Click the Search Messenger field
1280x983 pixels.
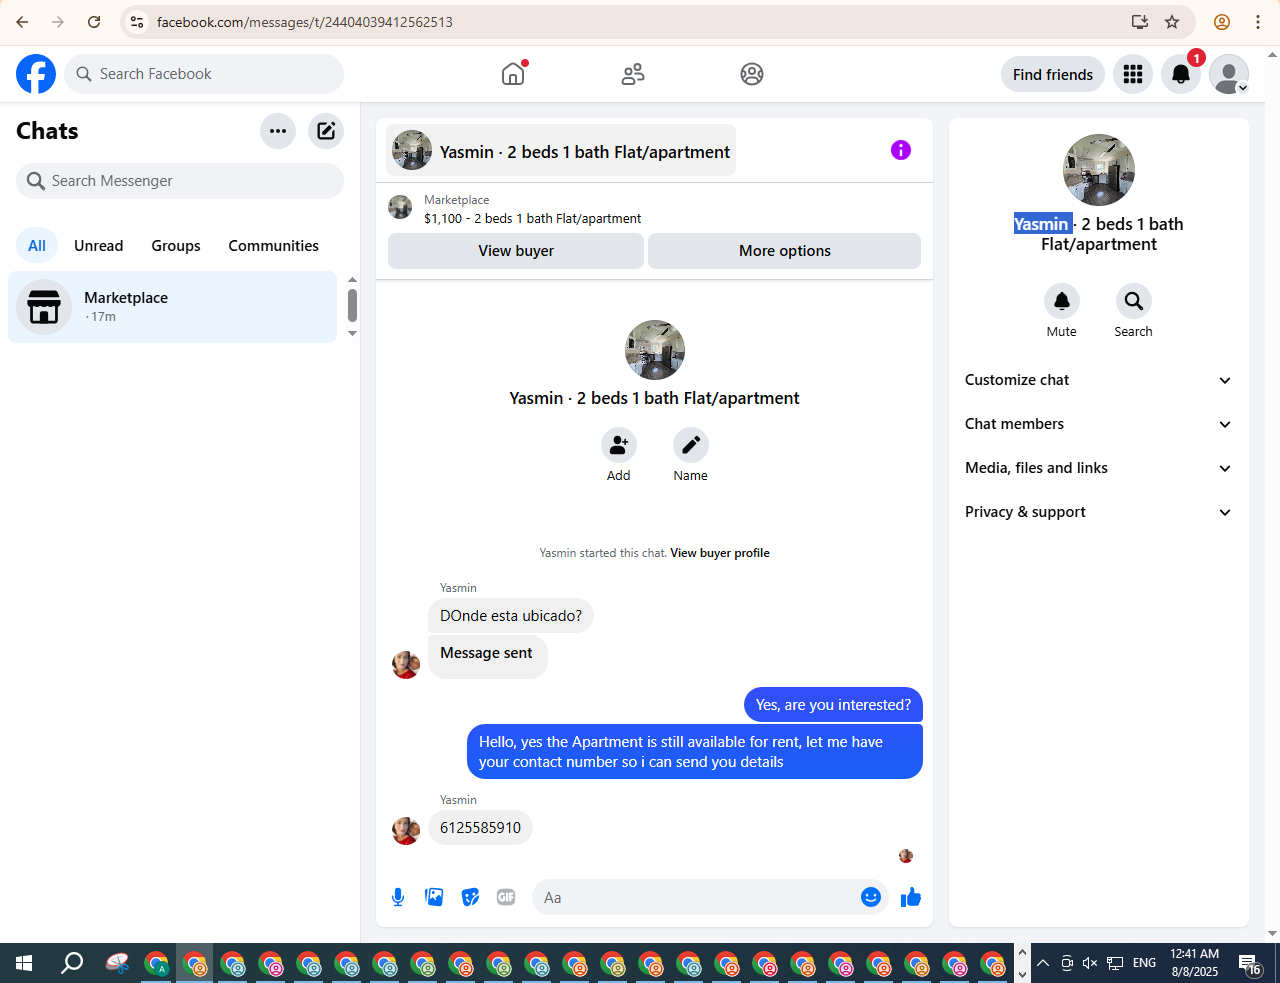[180, 181]
